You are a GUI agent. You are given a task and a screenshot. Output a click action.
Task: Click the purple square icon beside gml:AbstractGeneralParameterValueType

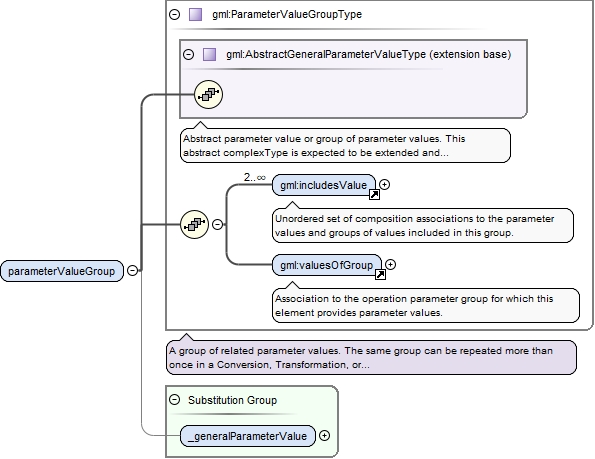[x=209, y=54]
